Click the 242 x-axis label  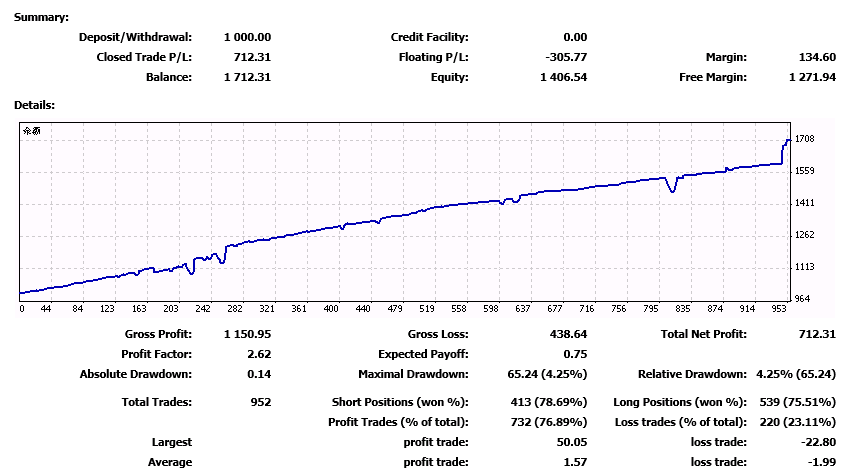[203, 309]
